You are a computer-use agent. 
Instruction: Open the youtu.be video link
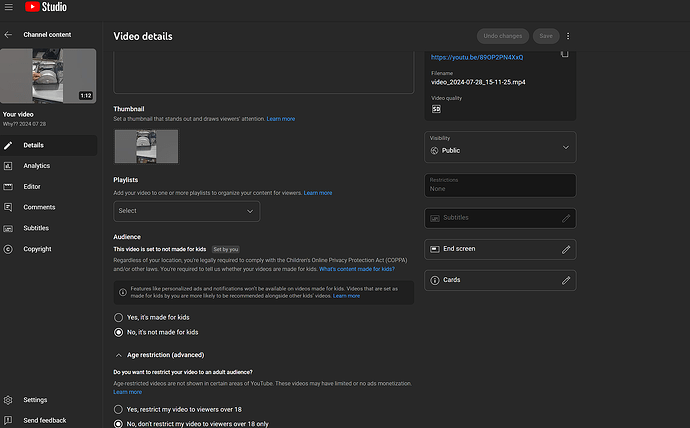[477, 57]
